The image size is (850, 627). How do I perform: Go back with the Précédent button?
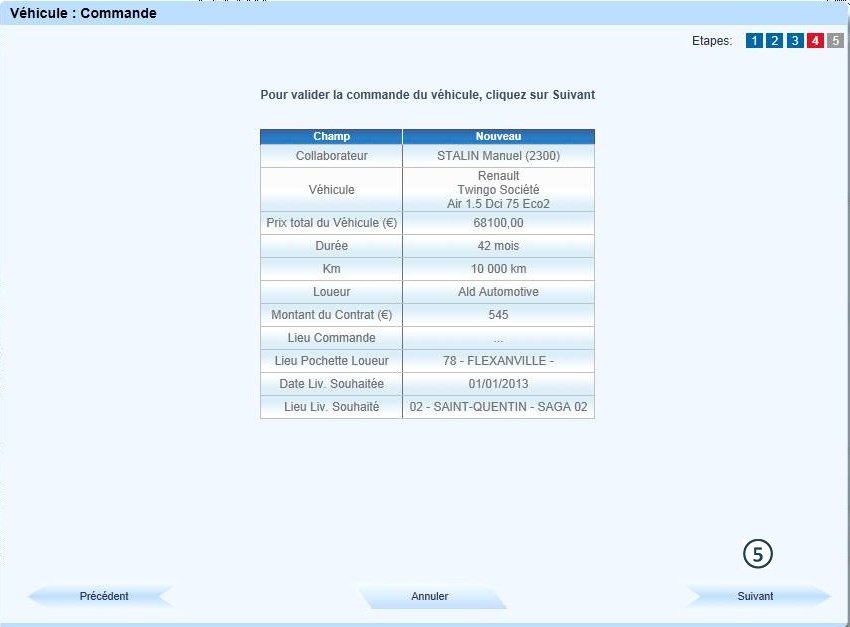pos(103,596)
